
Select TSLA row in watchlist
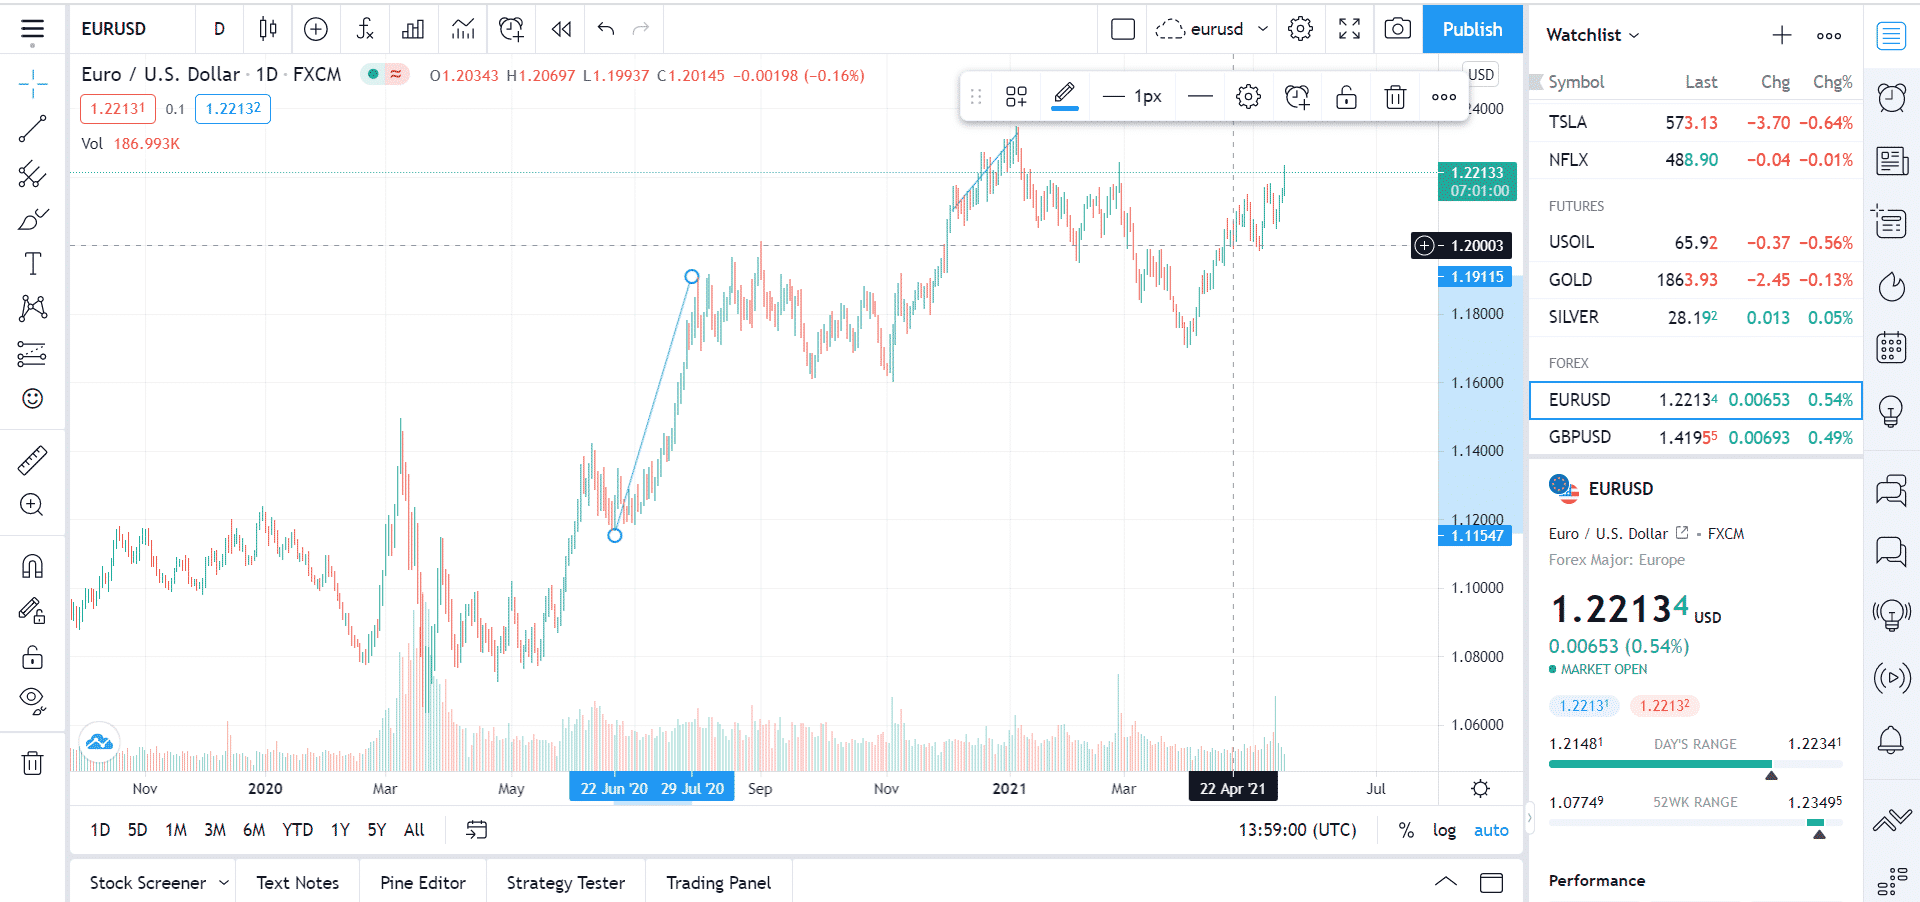point(1695,122)
